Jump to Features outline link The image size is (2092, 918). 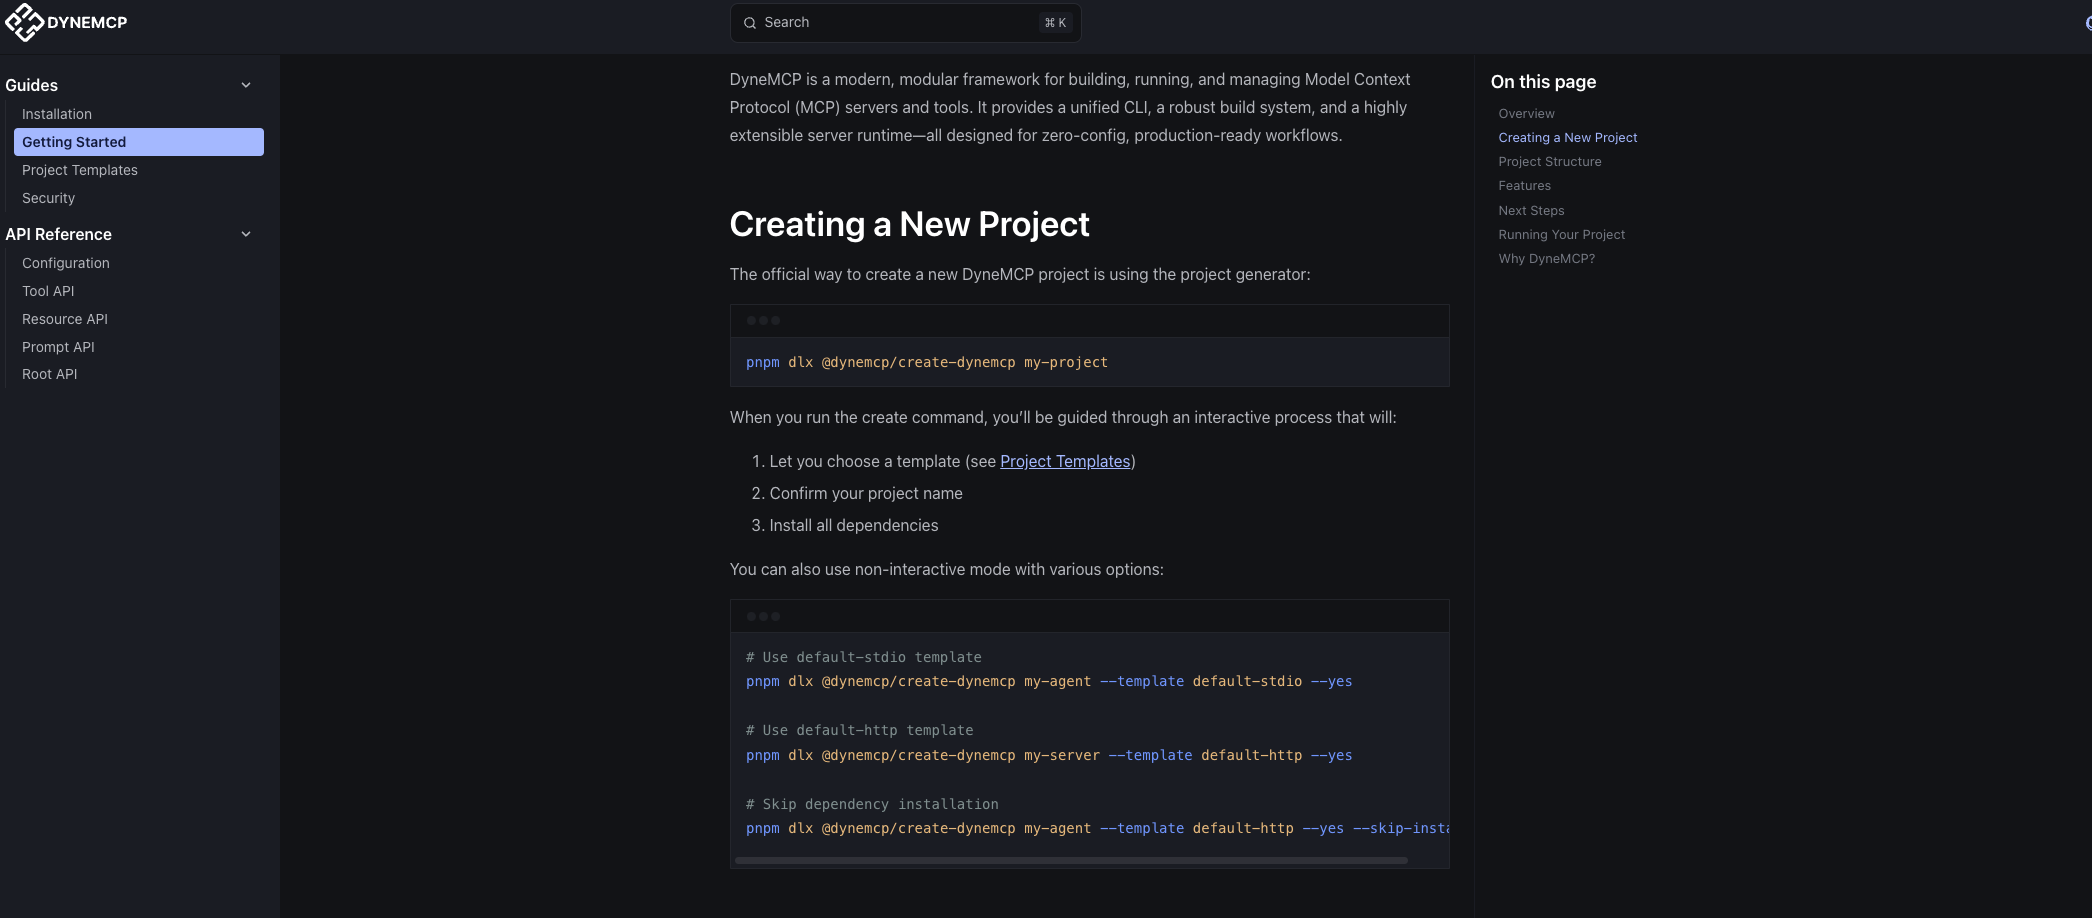coord(1524,186)
